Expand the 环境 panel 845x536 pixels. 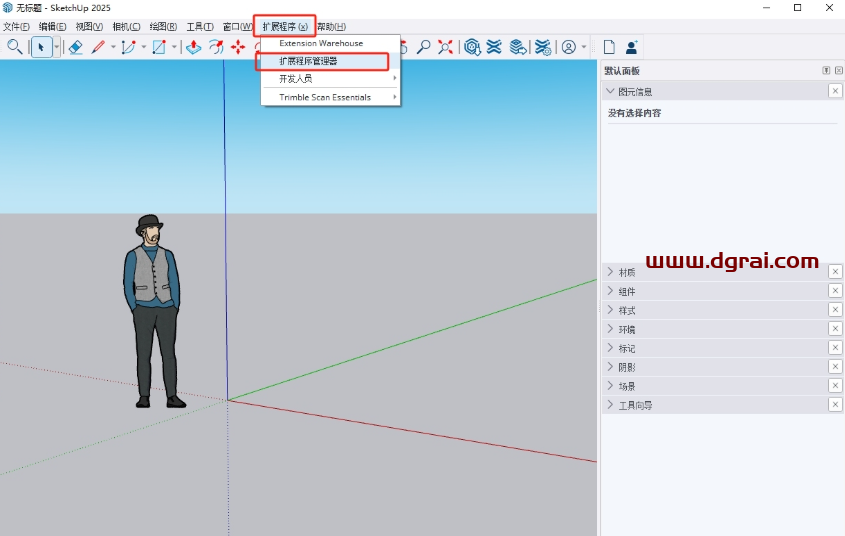click(x=610, y=329)
